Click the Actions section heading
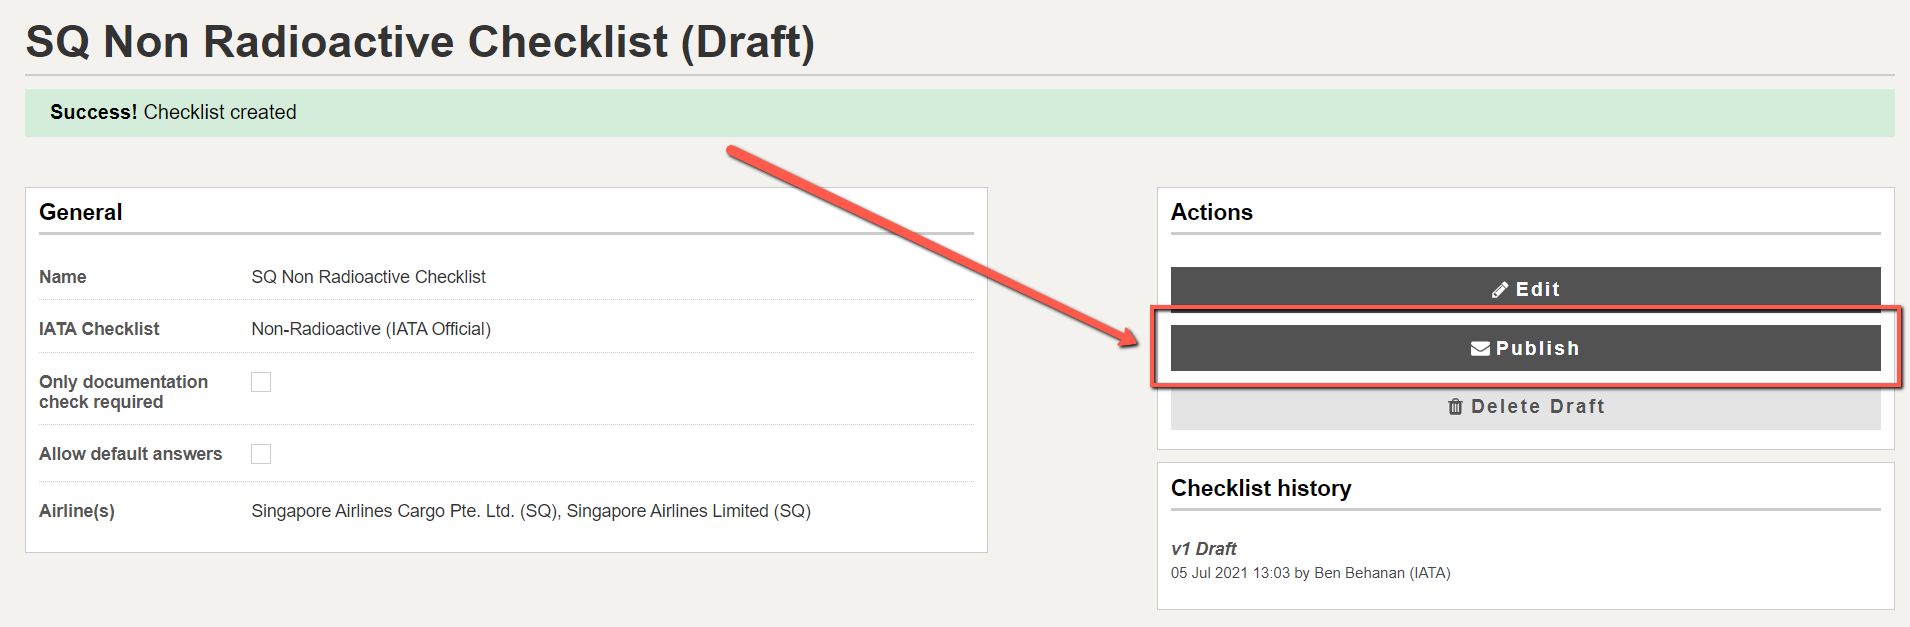 coord(1212,212)
